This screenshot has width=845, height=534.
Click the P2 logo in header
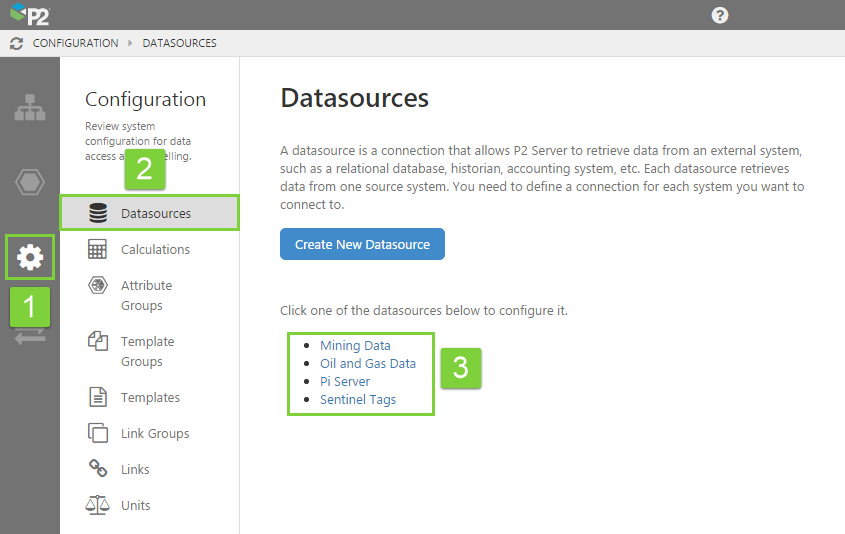coord(30,15)
